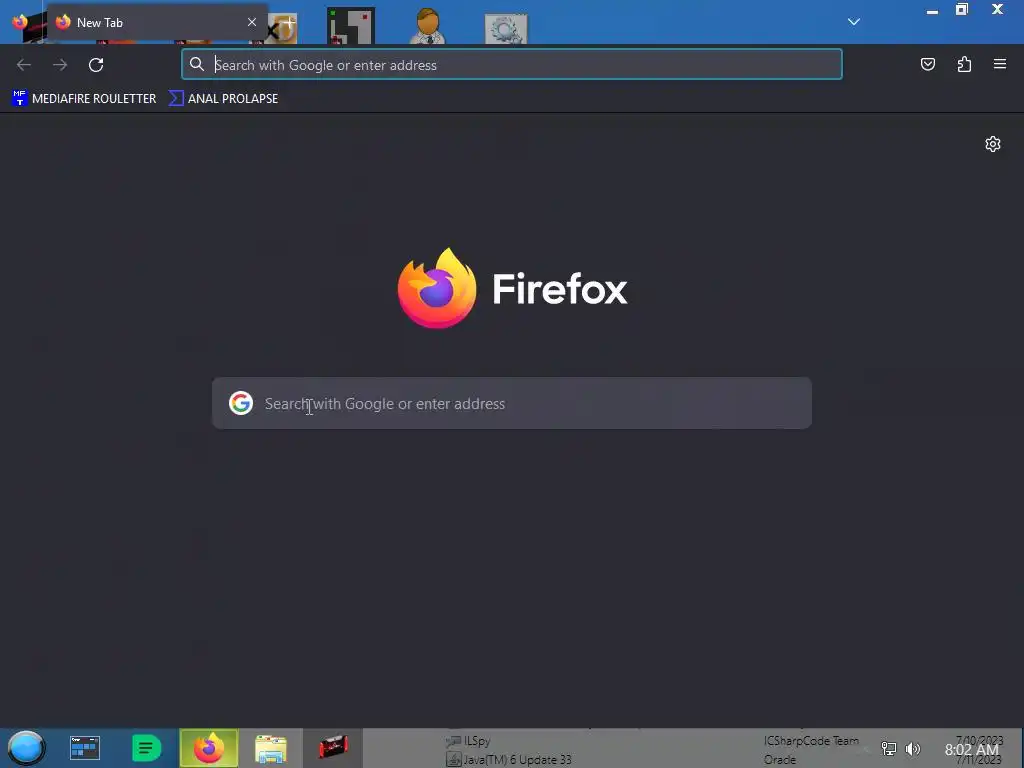Open the red app icon in taskbar
The height and width of the screenshot is (768, 1024).
pyautogui.click(x=333, y=748)
